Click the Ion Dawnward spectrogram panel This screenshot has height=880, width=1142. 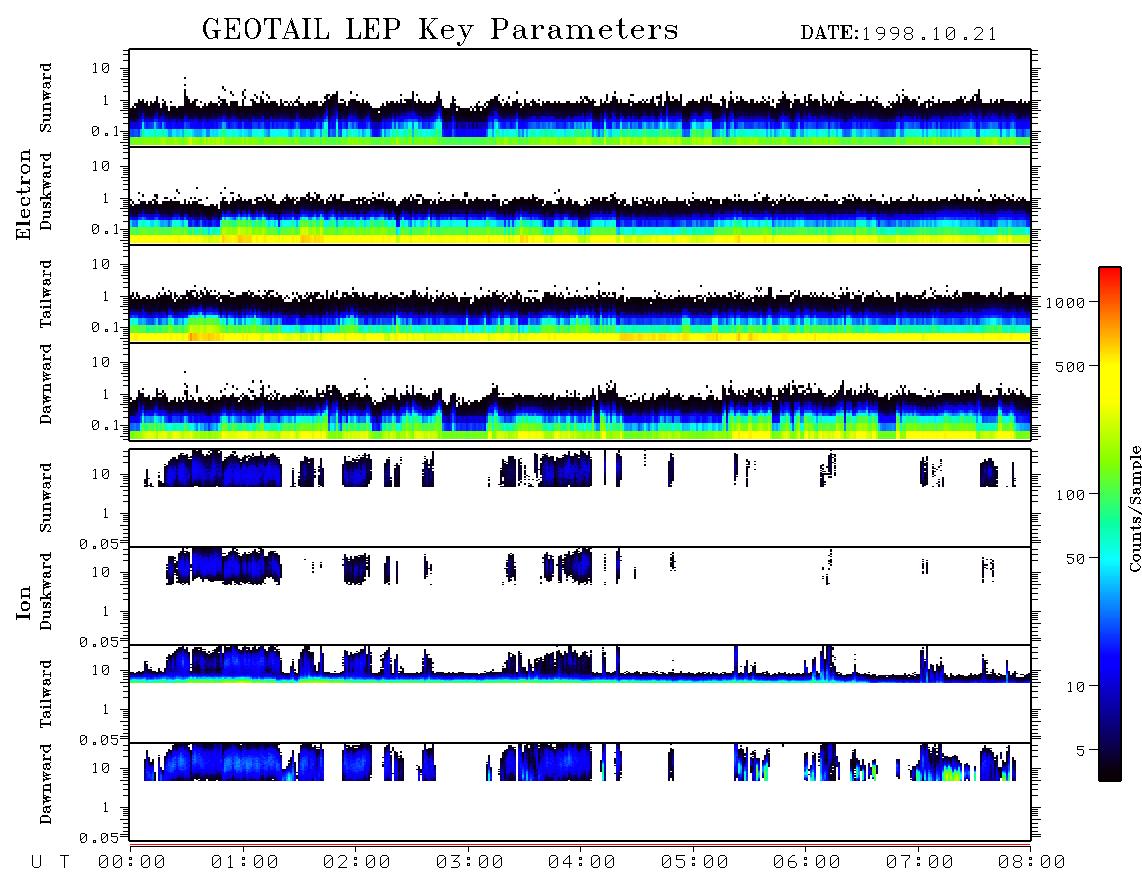pos(580,792)
